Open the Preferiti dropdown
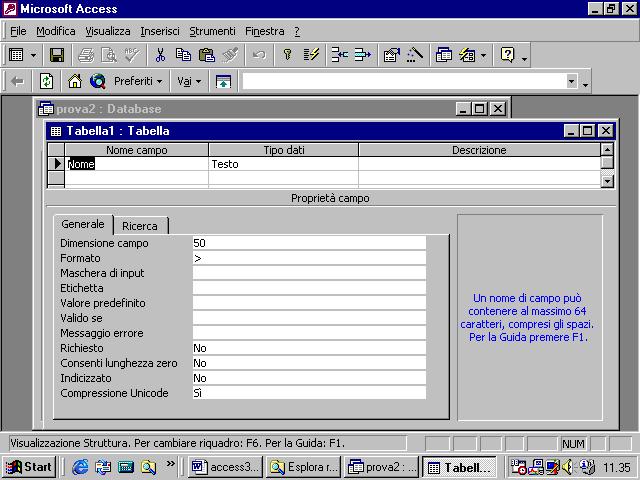Image resolution: width=640 pixels, height=480 pixels. [138, 82]
